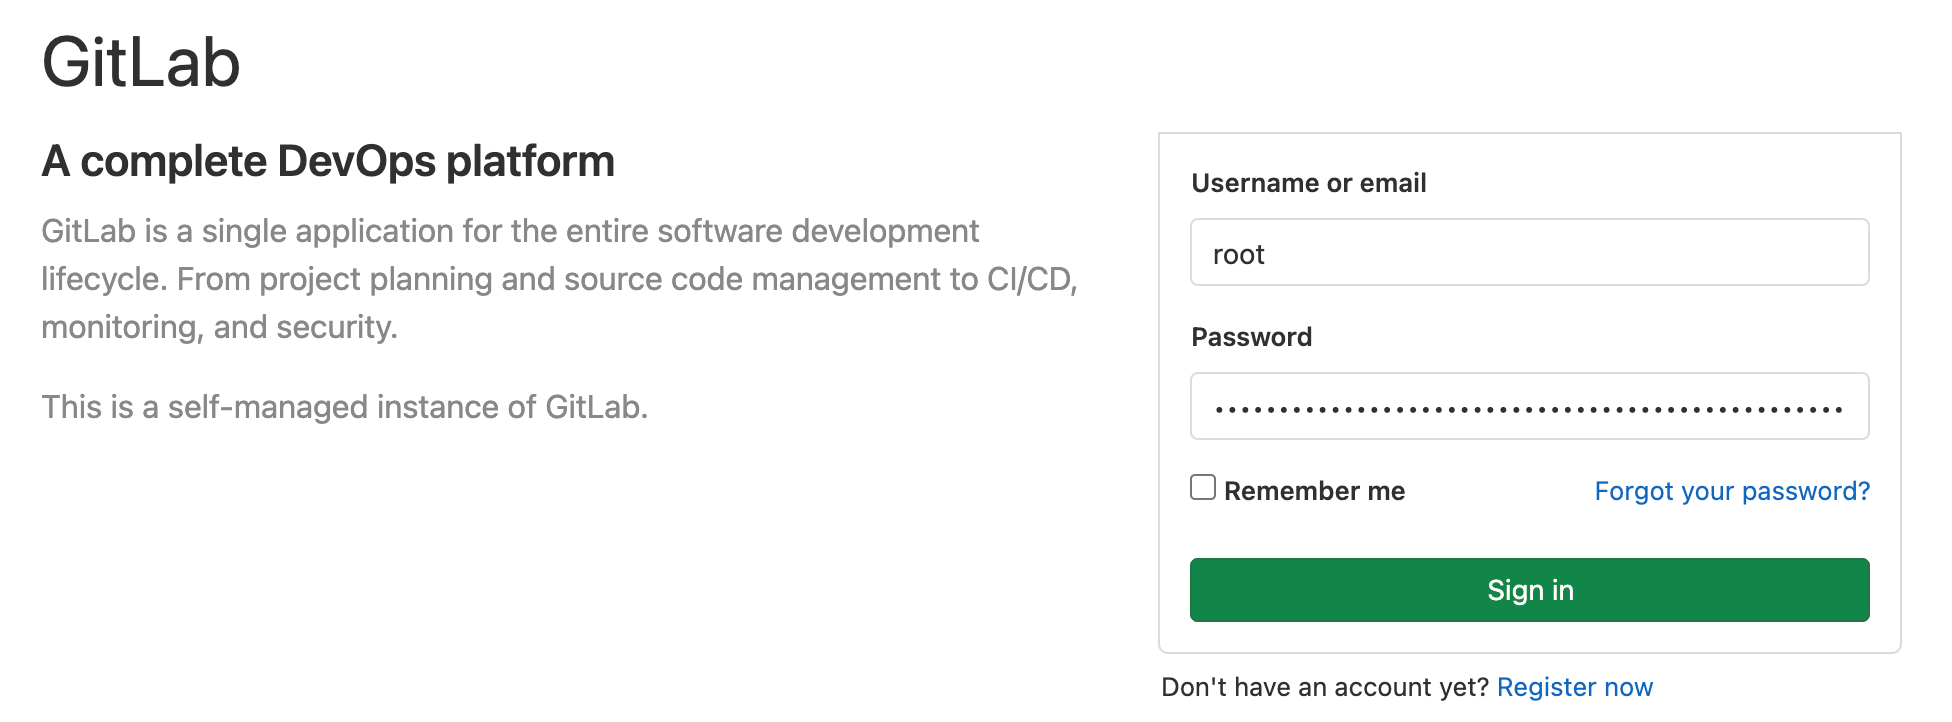Follow the Register now link
Screen dimensions: 1952x722
pyautogui.click(x=1574, y=687)
